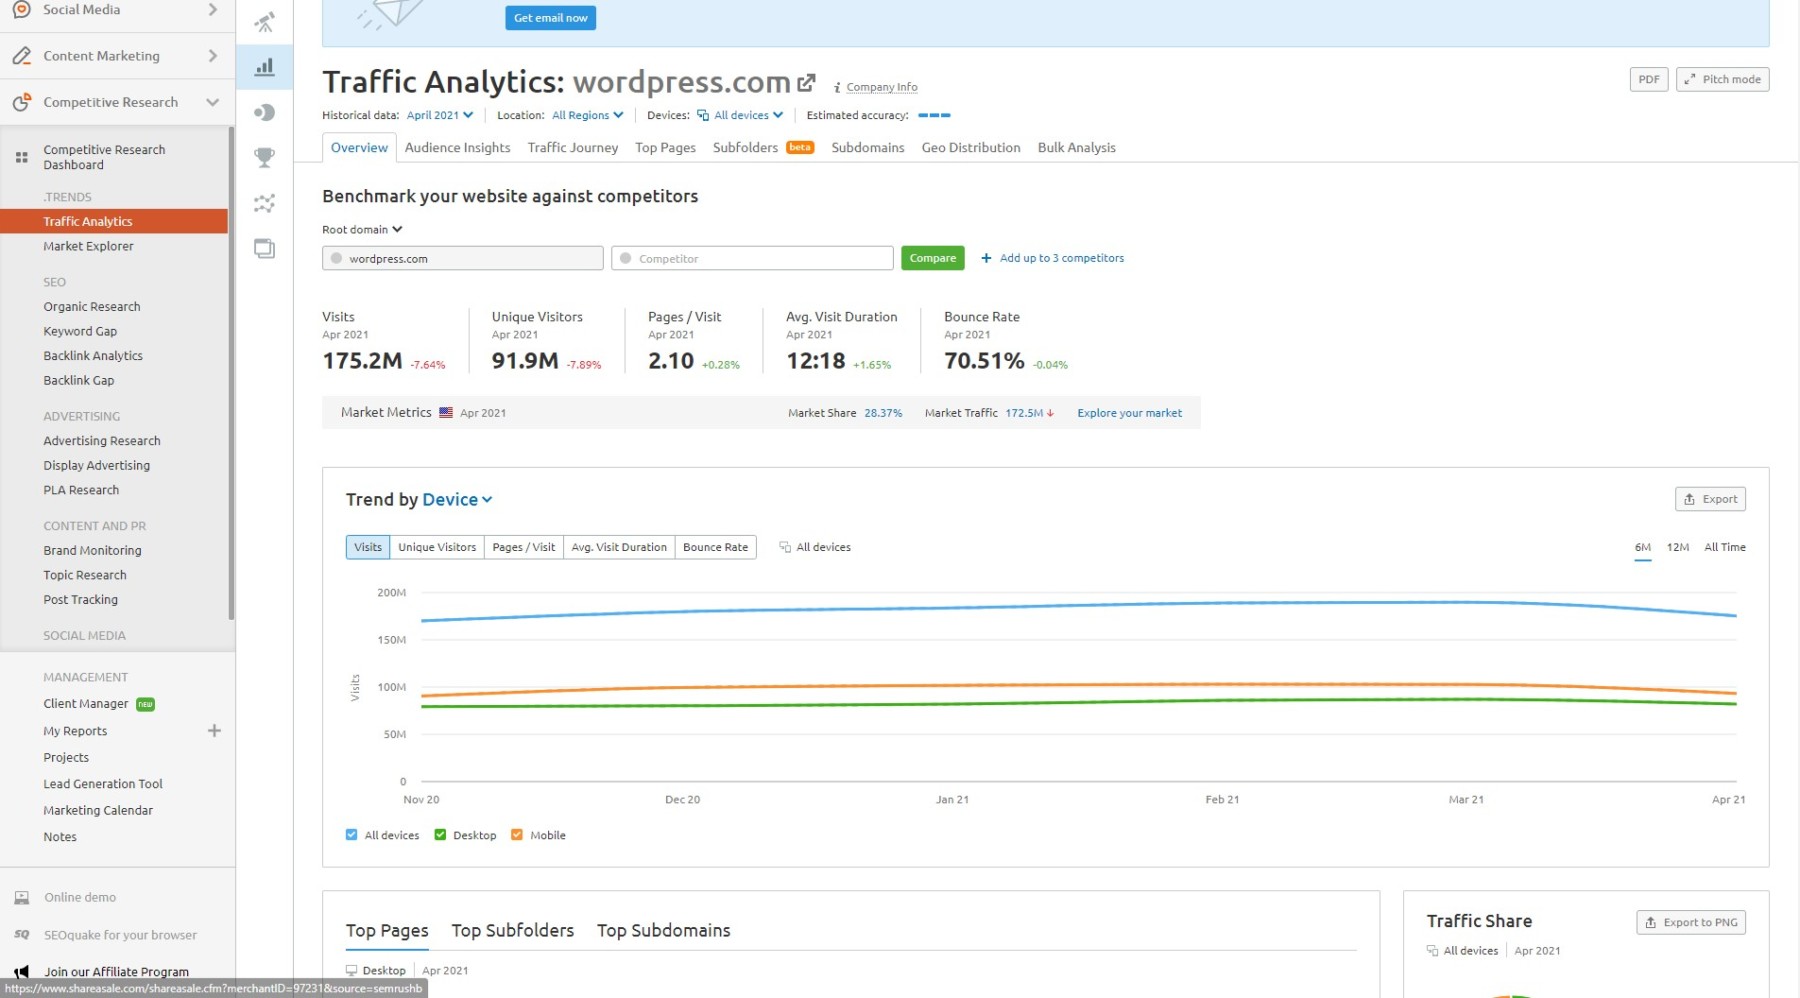Click the devices icon beside All devices filter

pyautogui.click(x=703, y=115)
